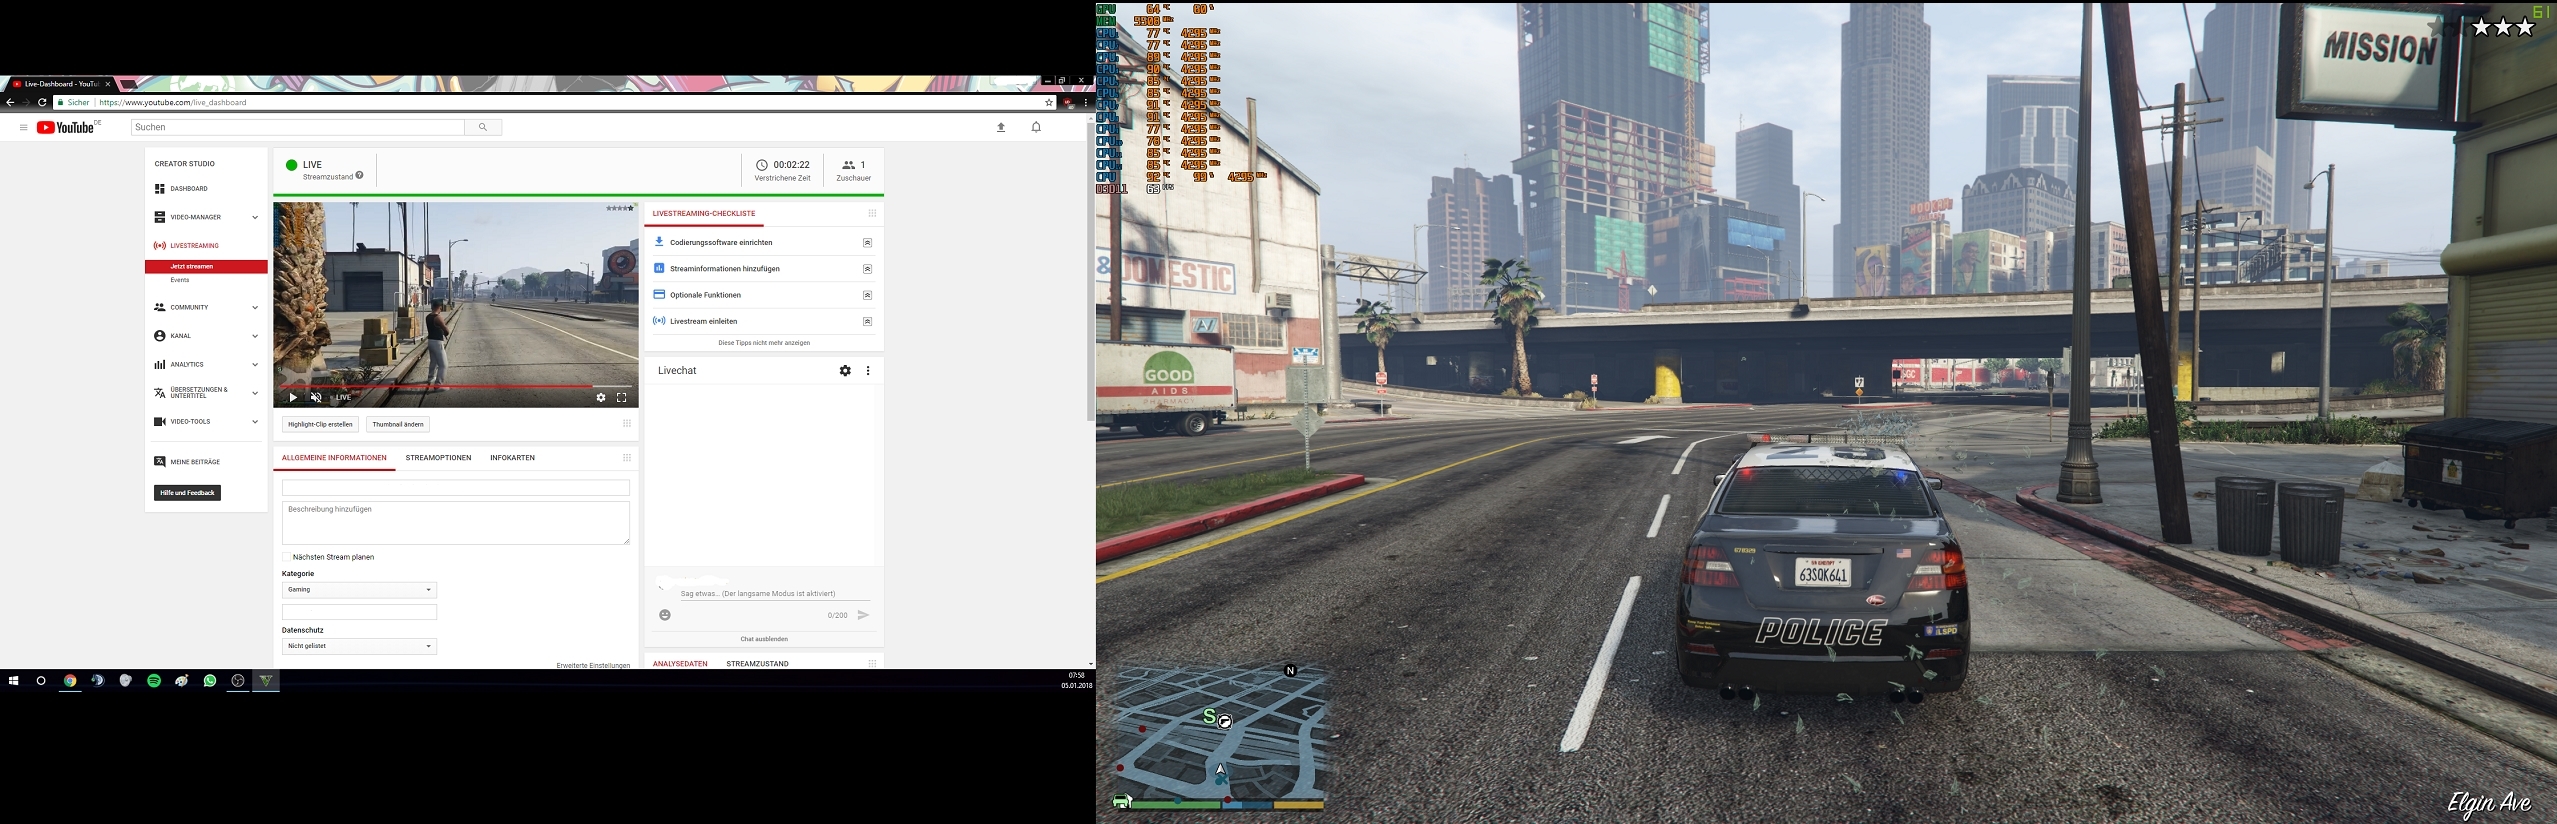
Task: Open OBS Studio from the taskbar
Action: tap(238, 680)
